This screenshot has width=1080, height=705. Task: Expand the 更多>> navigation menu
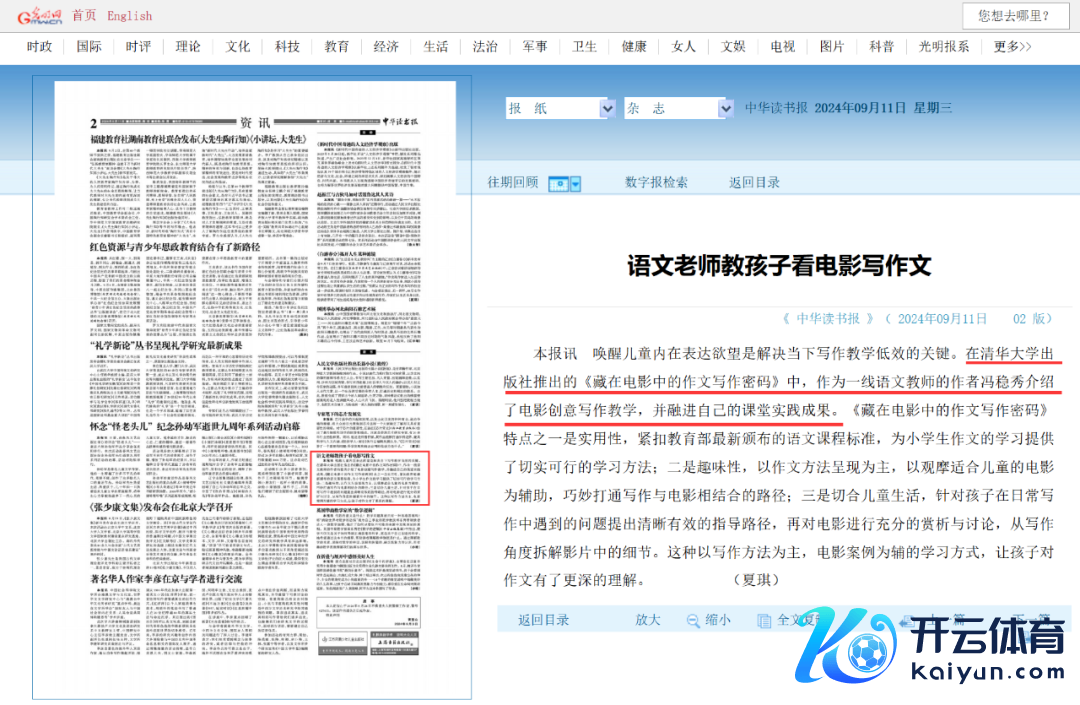pyautogui.click(x=1012, y=47)
